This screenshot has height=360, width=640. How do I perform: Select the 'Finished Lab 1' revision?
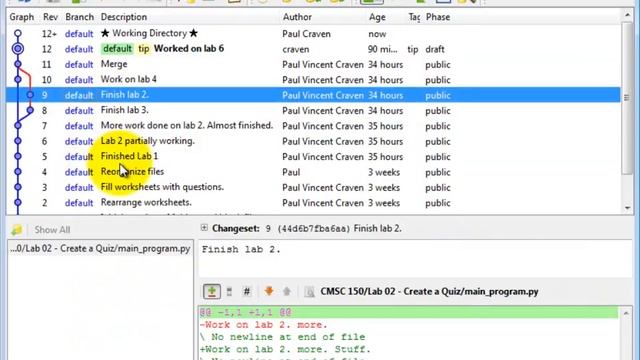click(x=313, y=156)
